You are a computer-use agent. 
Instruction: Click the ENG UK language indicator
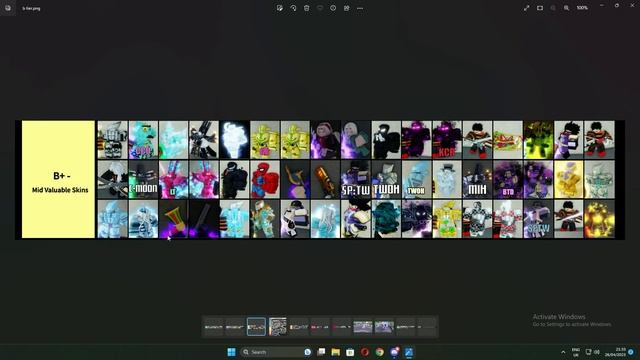(576, 352)
